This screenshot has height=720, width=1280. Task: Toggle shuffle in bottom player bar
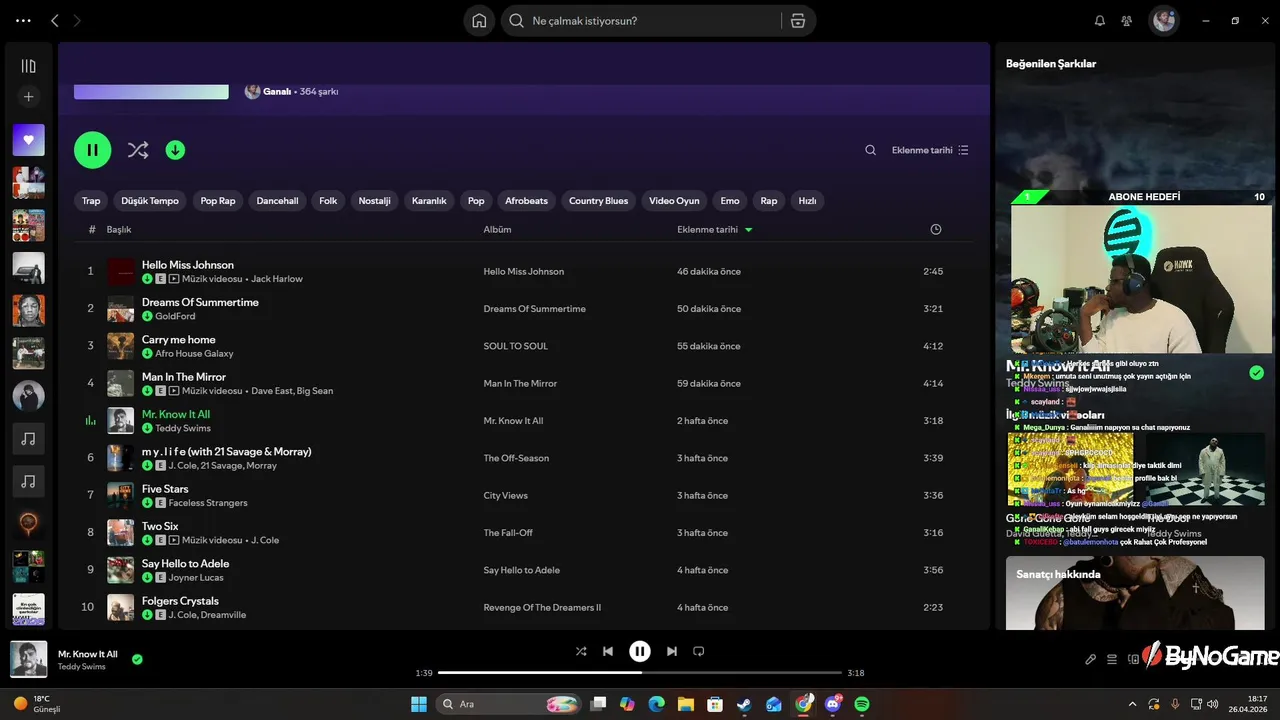(581, 652)
